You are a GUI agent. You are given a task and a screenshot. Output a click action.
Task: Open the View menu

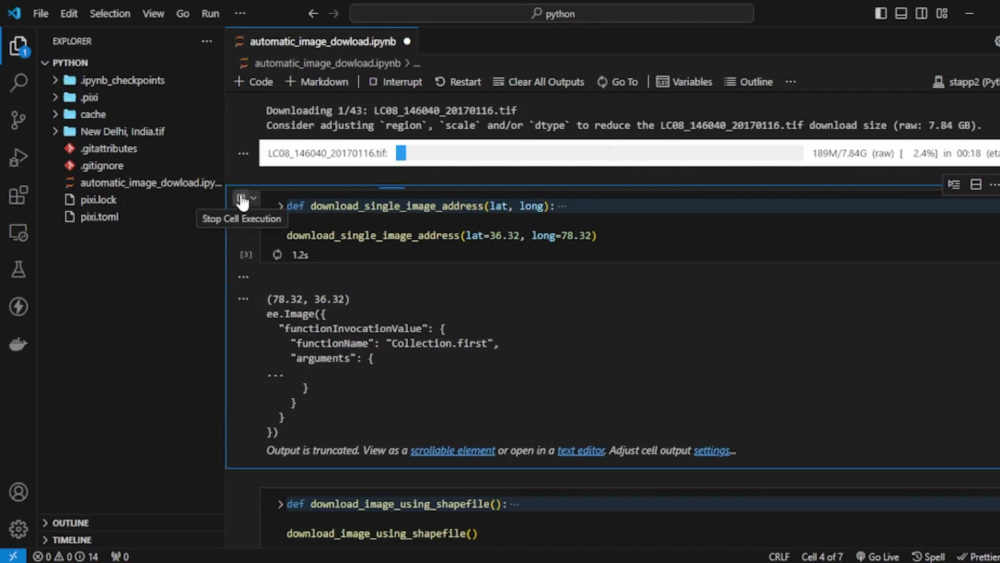153,13
